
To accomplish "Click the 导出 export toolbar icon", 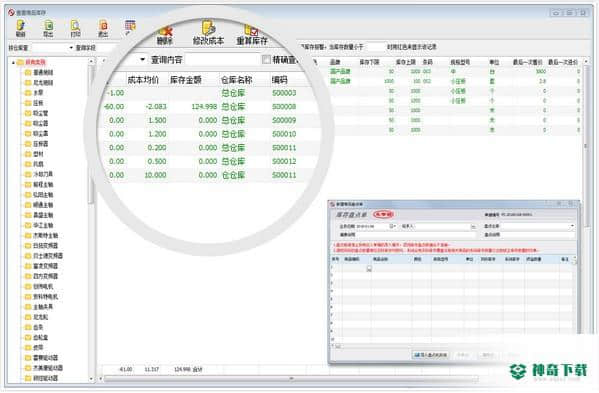I will click(x=48, y=29).
